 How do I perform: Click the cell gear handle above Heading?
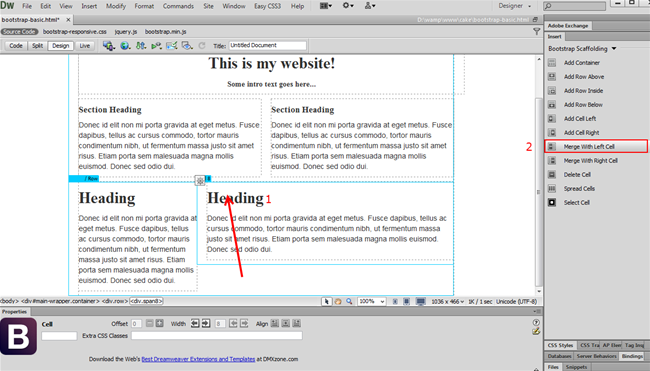point(200,180)
